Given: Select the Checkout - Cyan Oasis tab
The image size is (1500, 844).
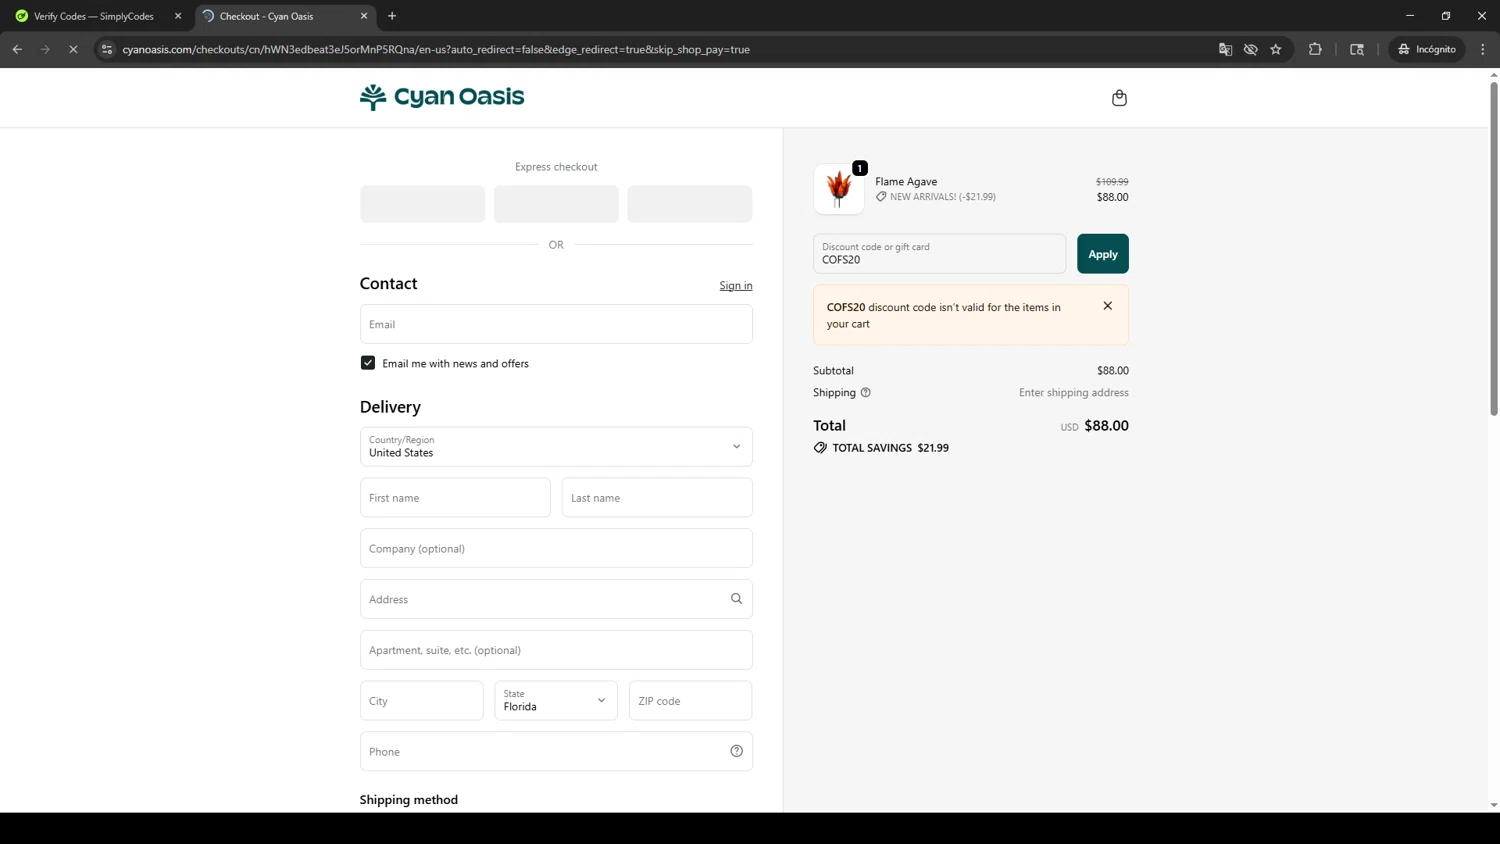Looking at the screenshot, I should point(284,16).
